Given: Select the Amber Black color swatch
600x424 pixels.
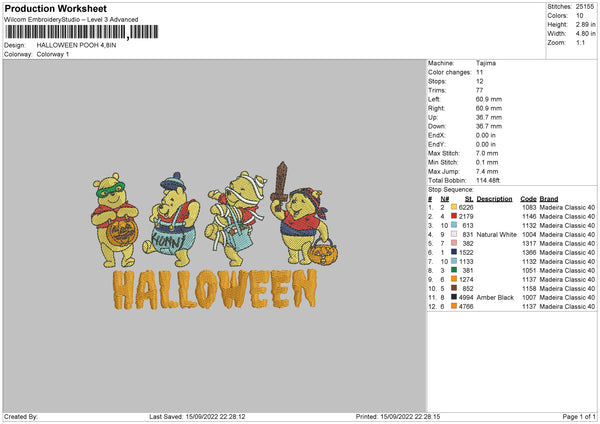Looking at the screenshot, I should 455,297.
